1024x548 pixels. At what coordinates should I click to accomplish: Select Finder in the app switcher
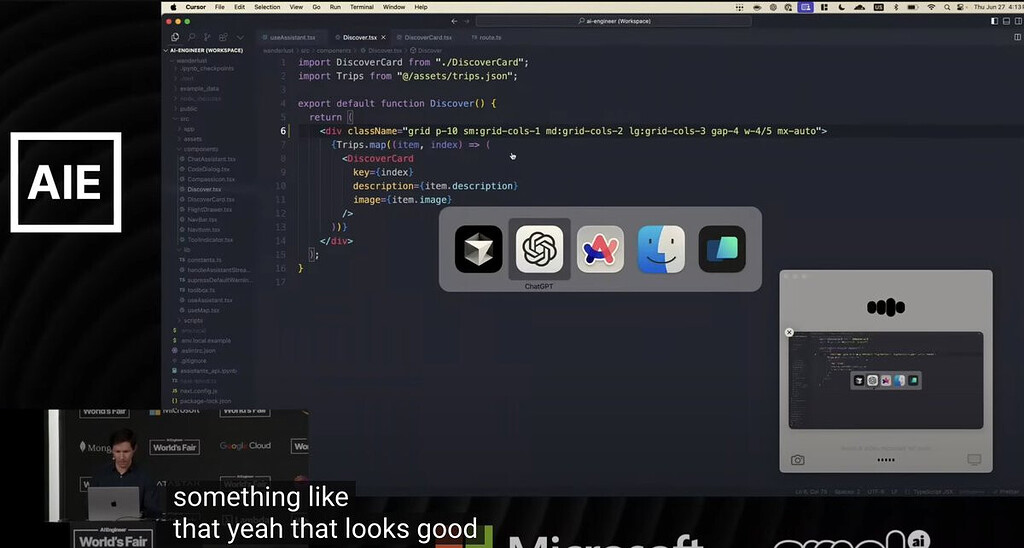tap(661, 249)
